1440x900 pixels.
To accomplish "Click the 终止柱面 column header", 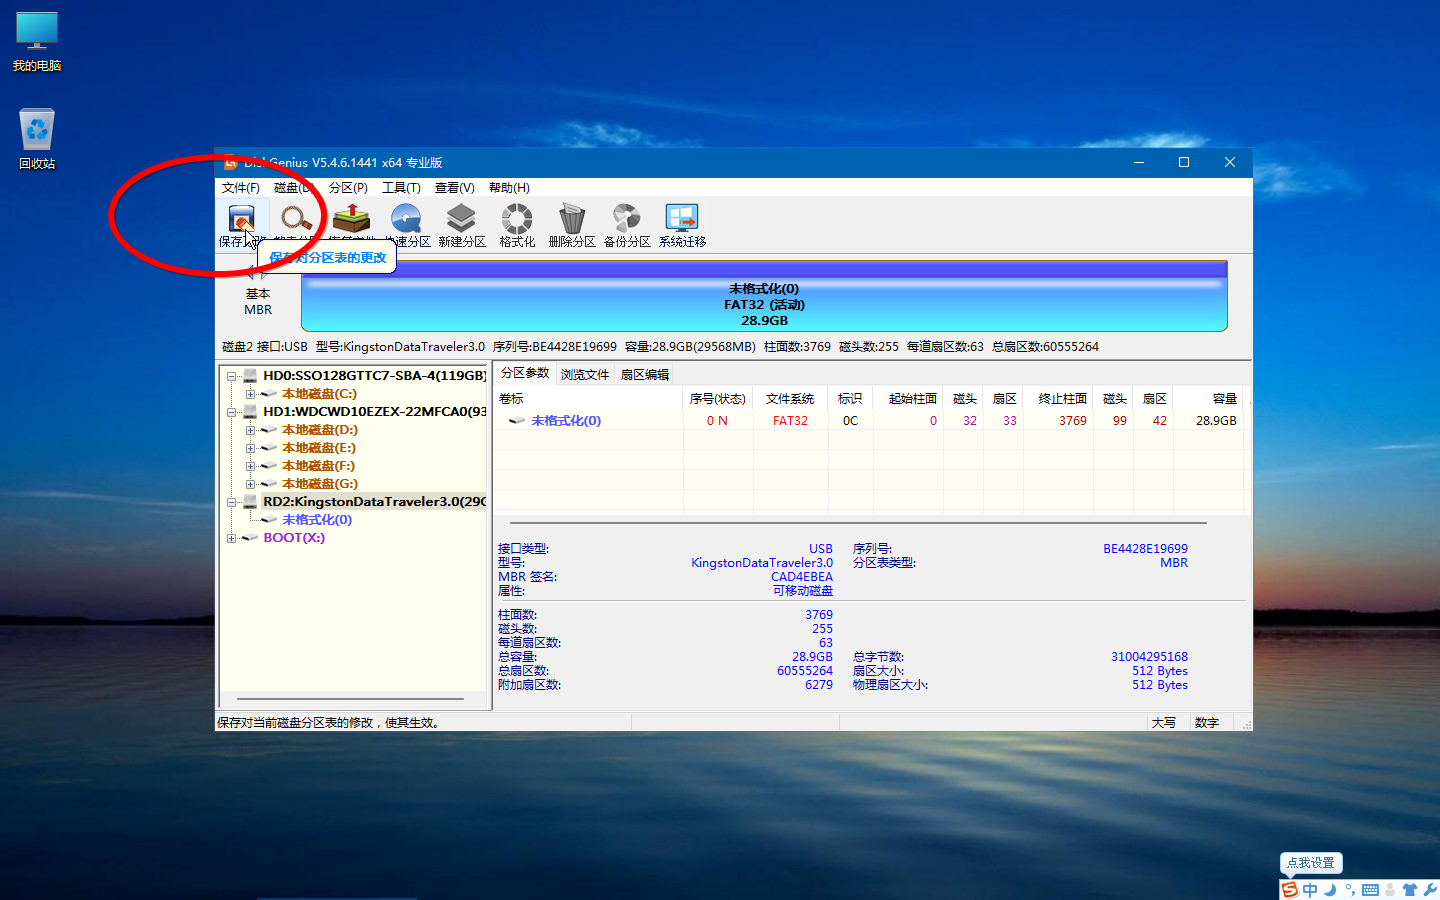I will [x=1058, y=398].
